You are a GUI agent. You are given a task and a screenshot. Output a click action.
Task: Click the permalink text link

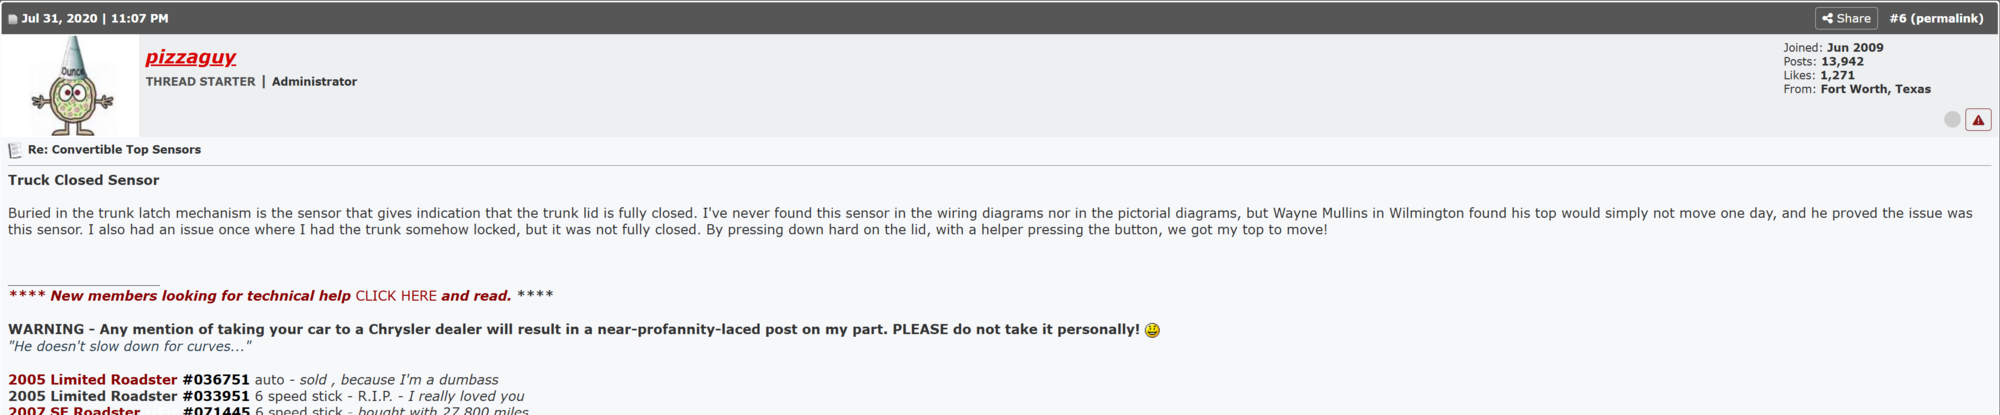(1947, 18)
